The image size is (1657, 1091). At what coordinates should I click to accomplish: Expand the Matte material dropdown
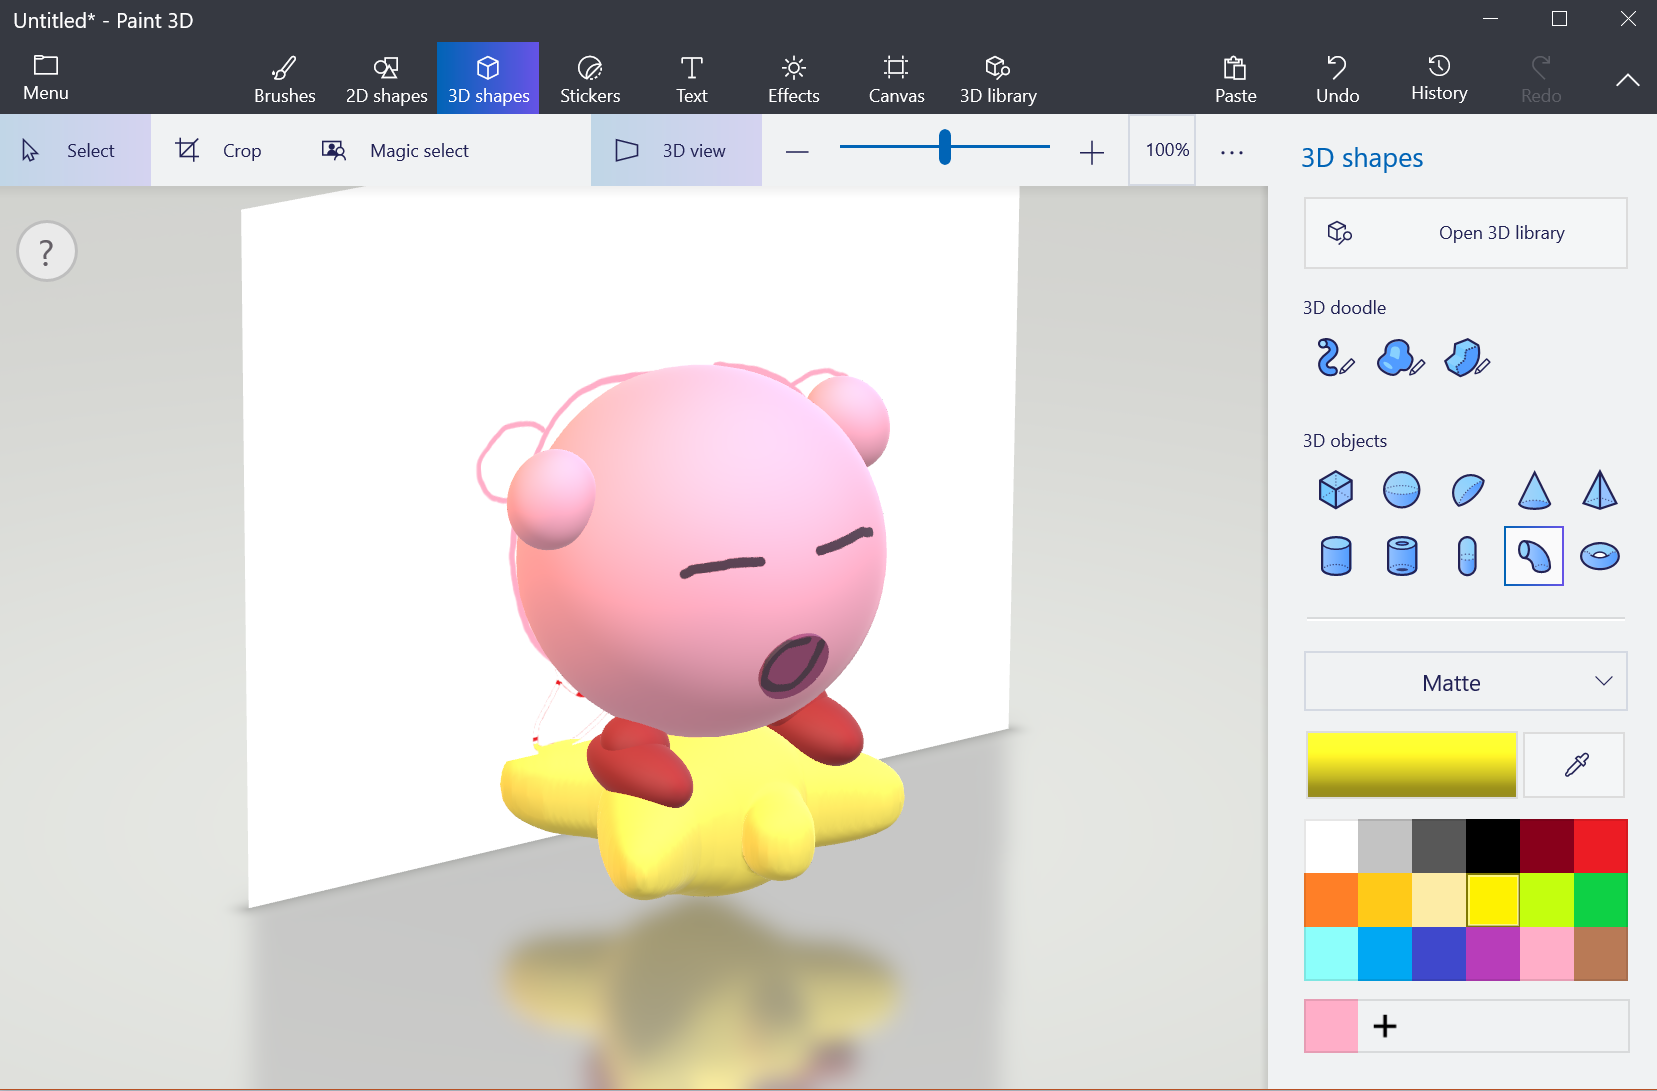pos(1465,682)
